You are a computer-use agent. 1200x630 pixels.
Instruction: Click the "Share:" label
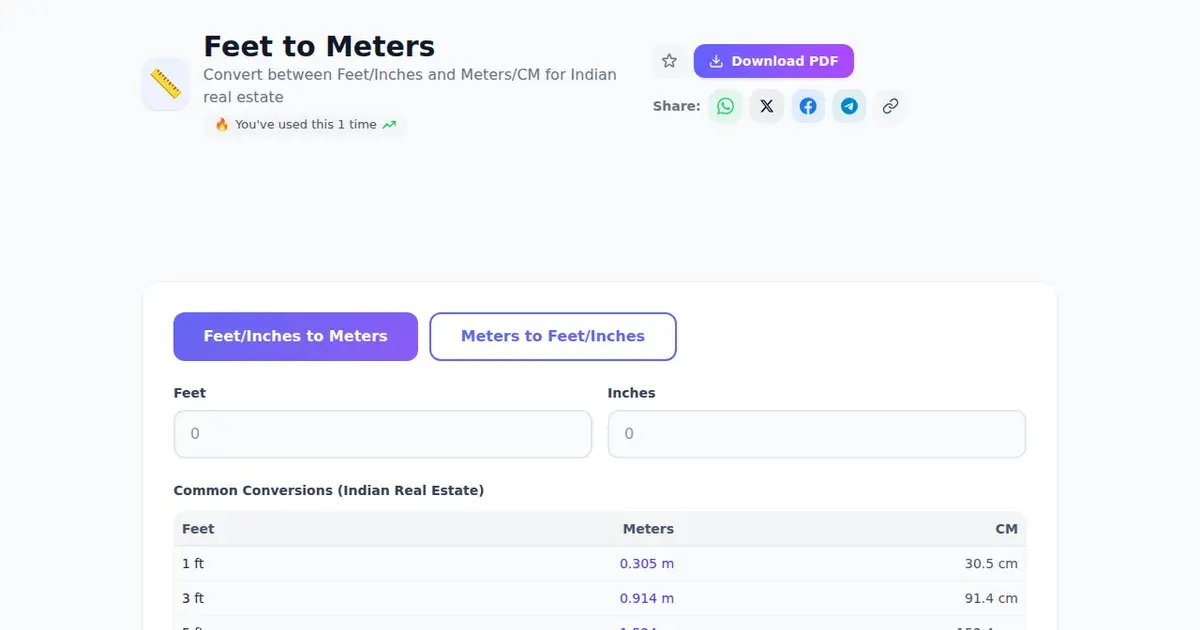(677, 106)
